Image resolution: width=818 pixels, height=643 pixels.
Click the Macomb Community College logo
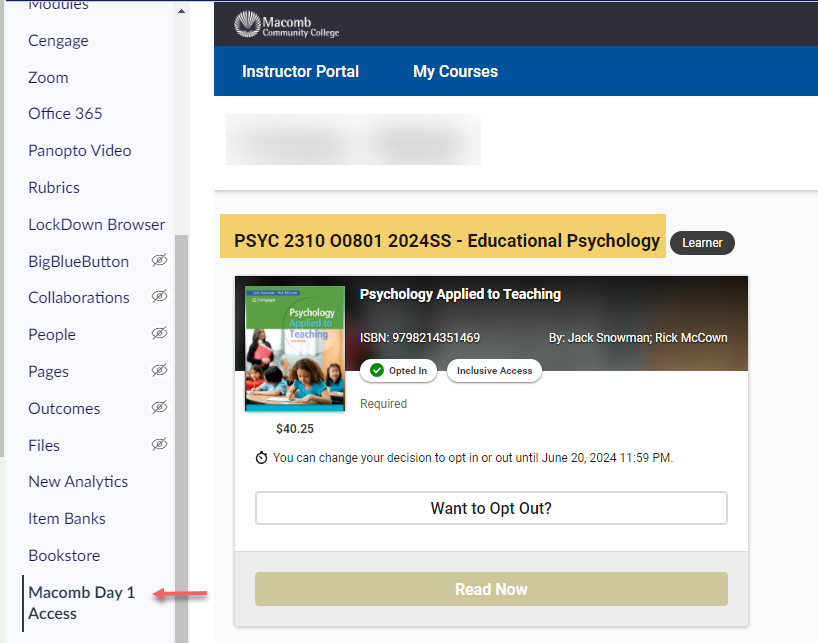(286, 25)
